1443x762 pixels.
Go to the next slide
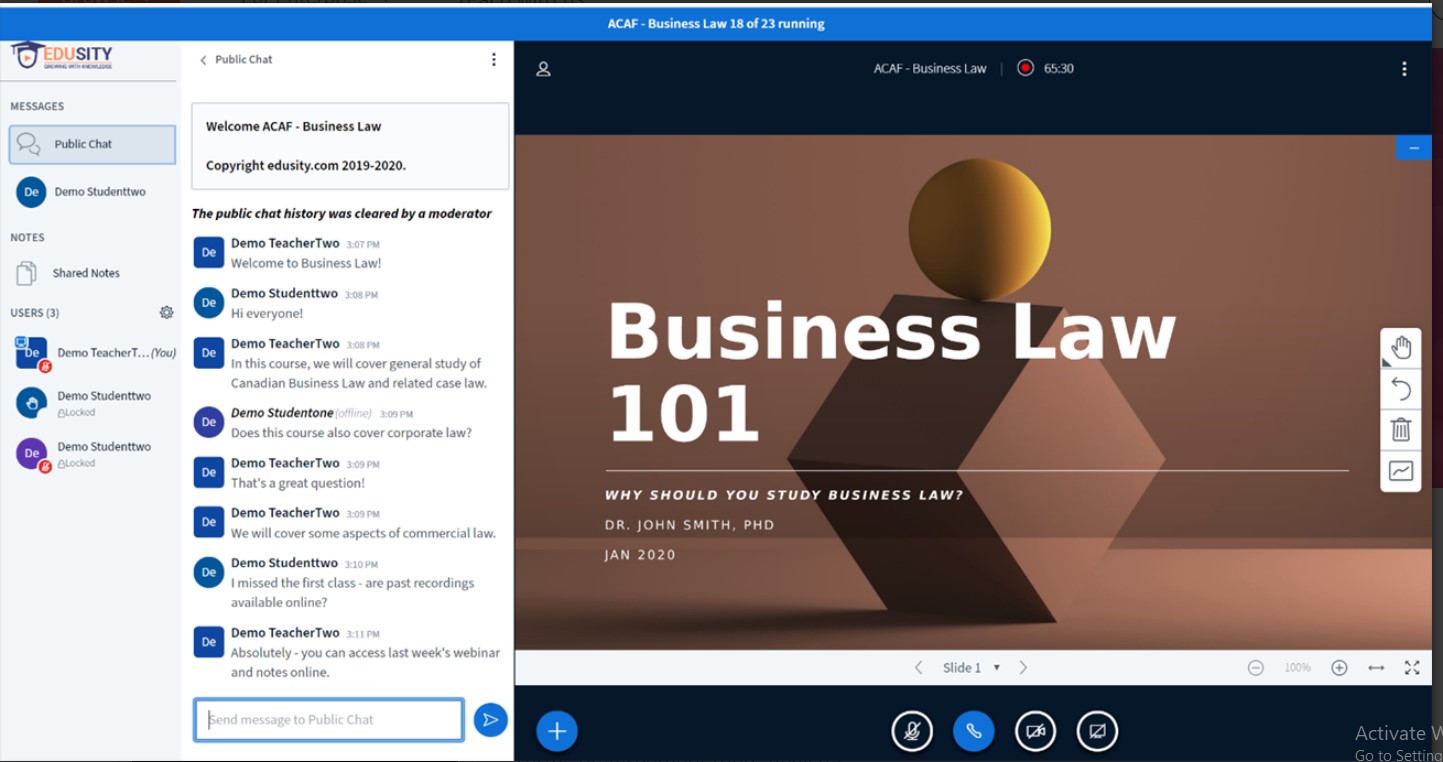coord(1023,668)
